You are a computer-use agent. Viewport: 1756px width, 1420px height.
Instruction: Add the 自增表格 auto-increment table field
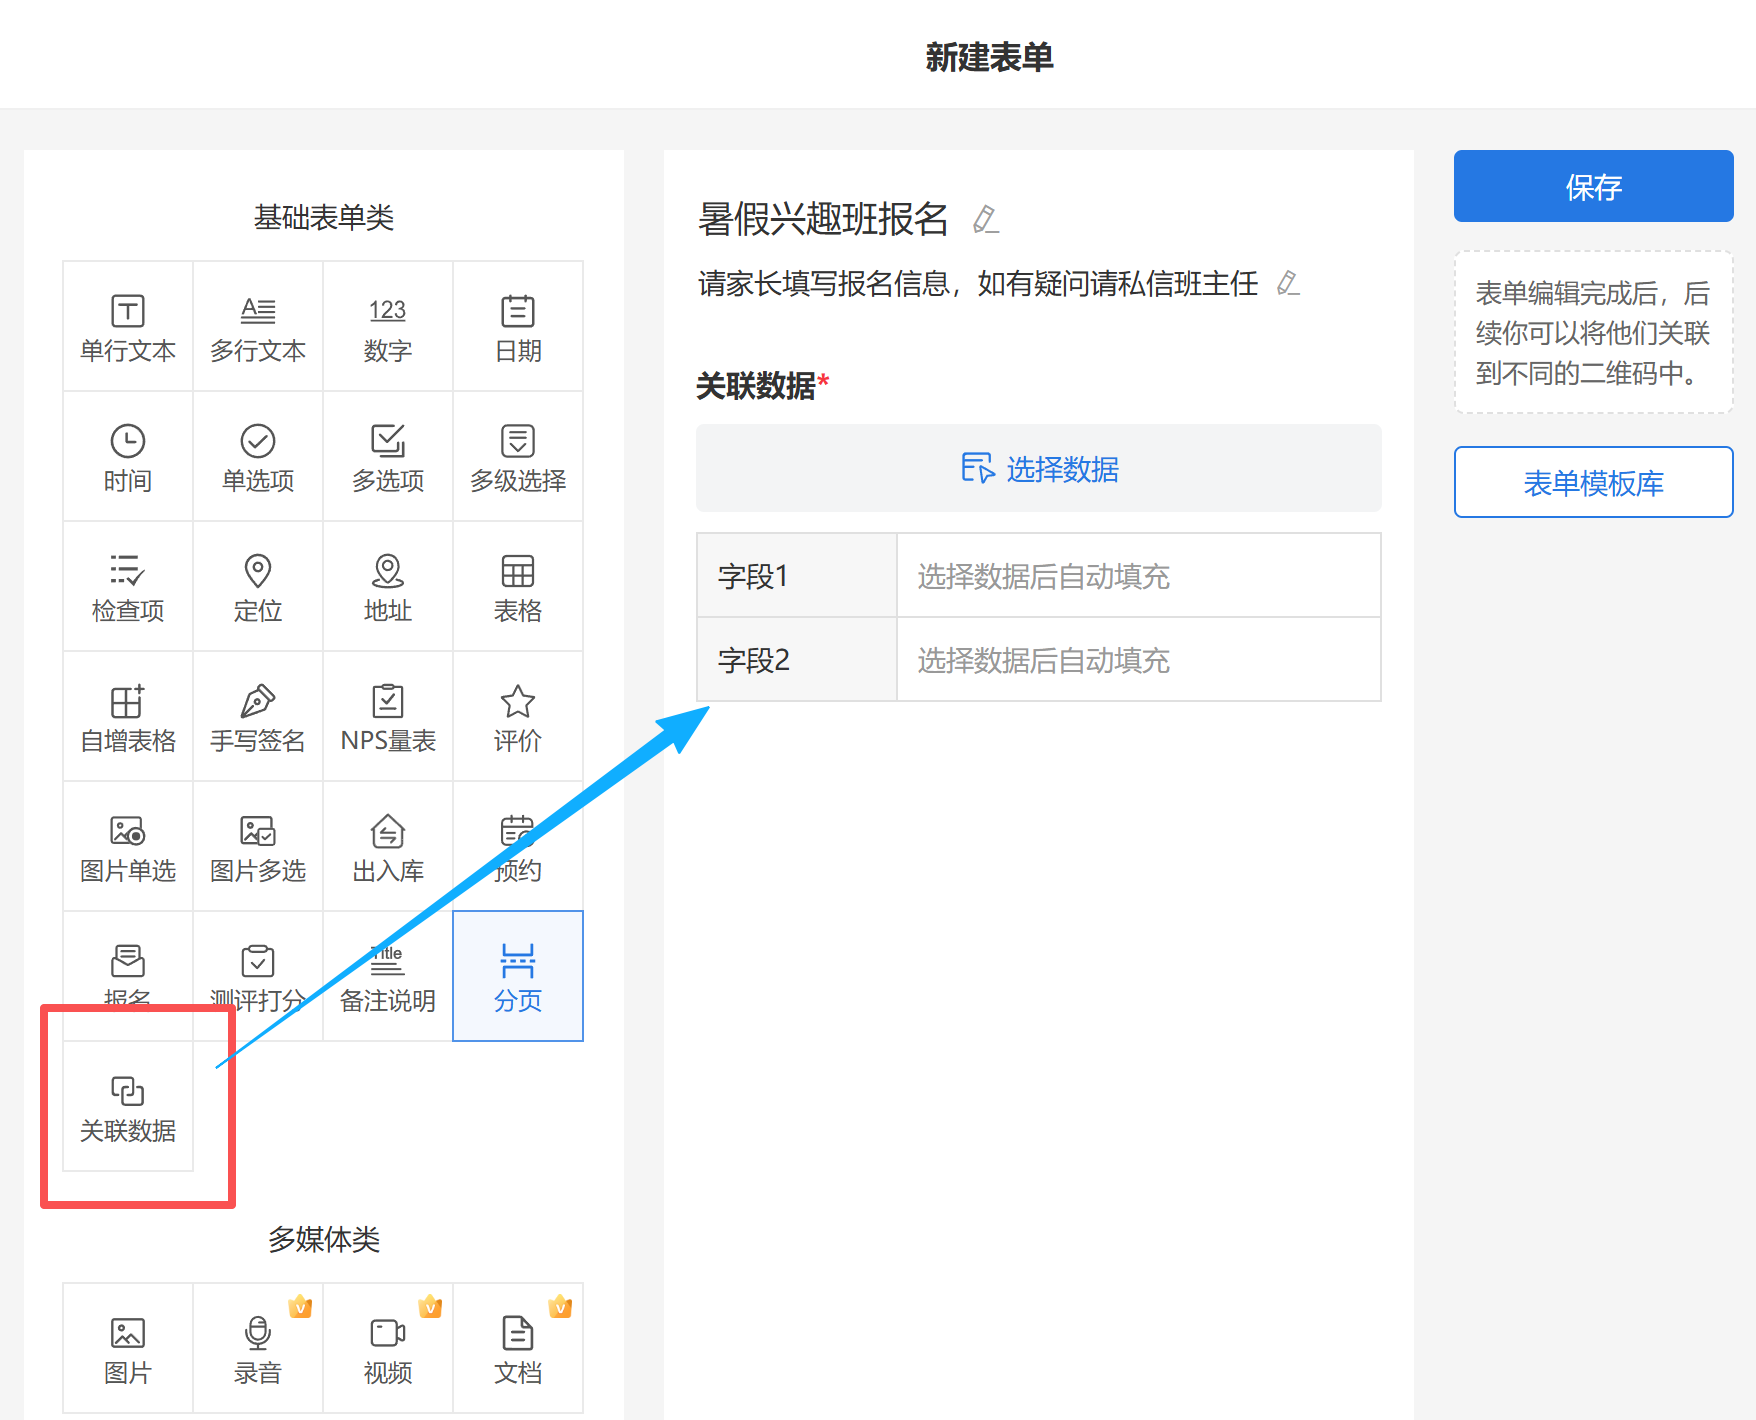click(x=128, y=717)
